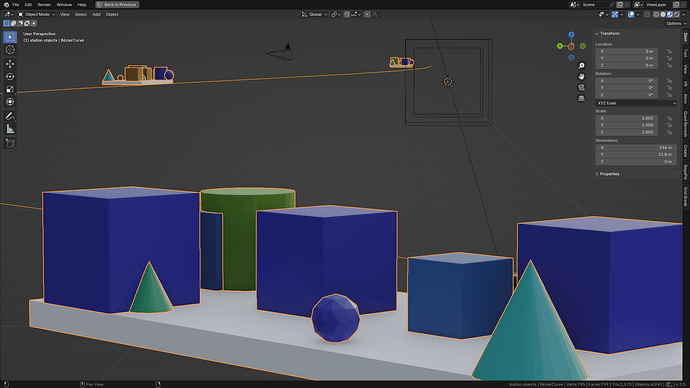Set selection mode to extend icon

[13, 23]
